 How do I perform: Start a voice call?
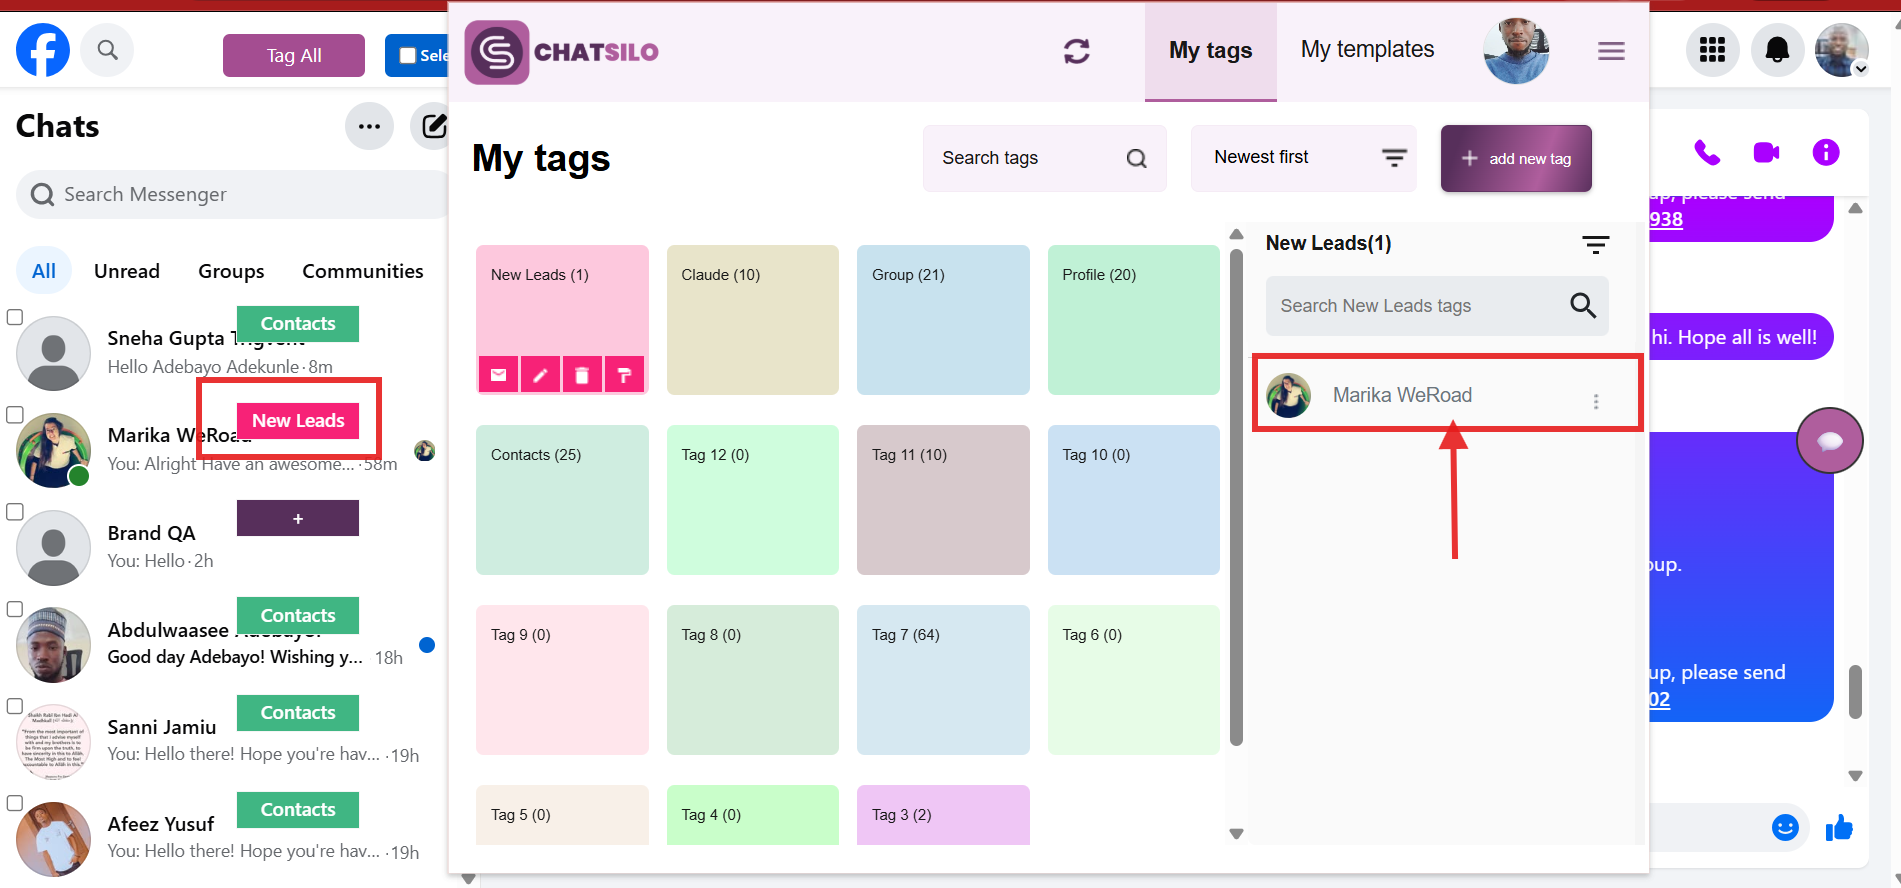click(1707, 152)
